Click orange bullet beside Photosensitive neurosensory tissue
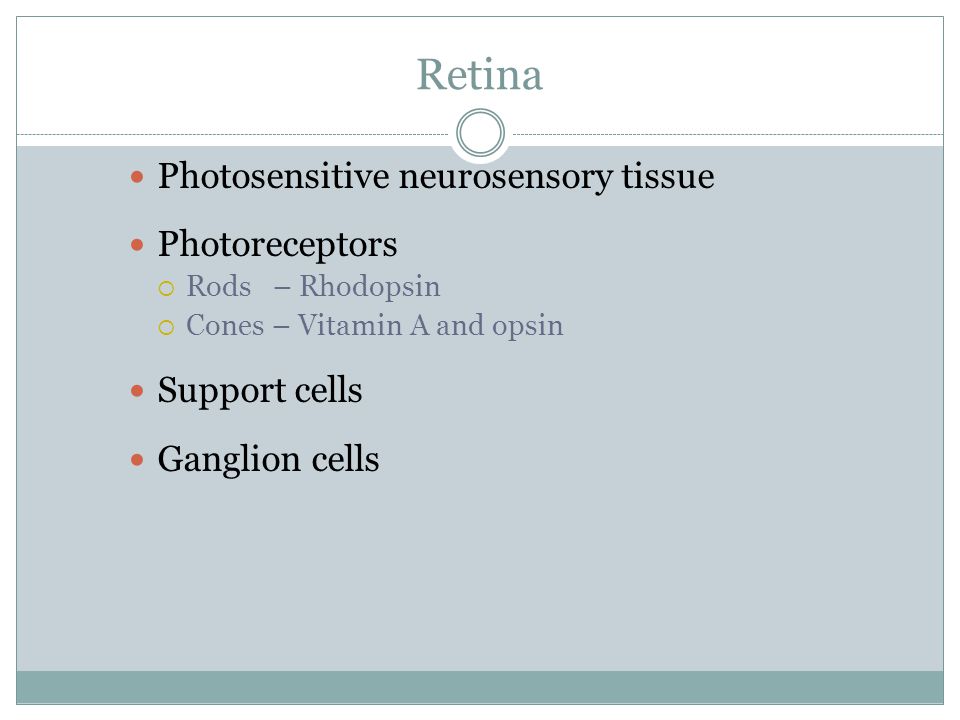The image size is (960, 720). (137, 178)
